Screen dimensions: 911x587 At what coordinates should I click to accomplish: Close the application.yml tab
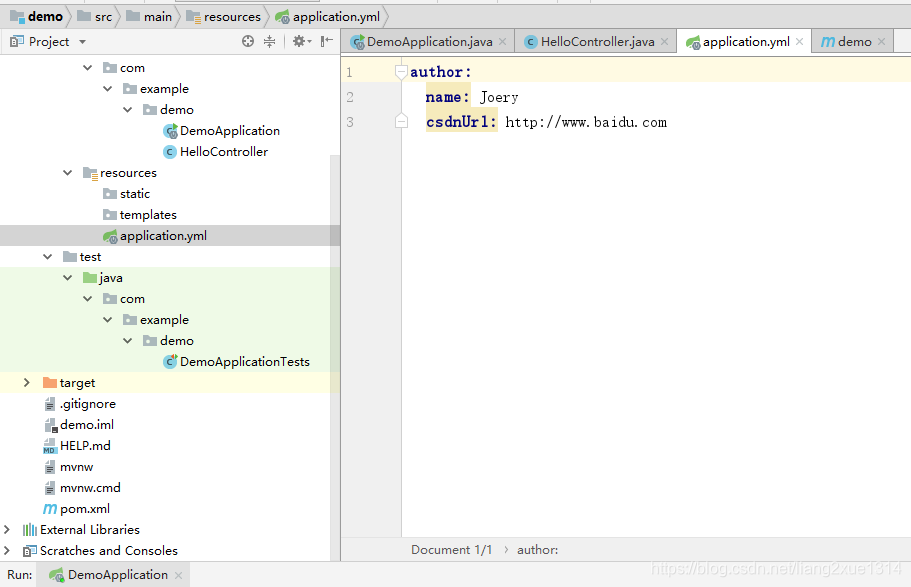pos(799,42)
